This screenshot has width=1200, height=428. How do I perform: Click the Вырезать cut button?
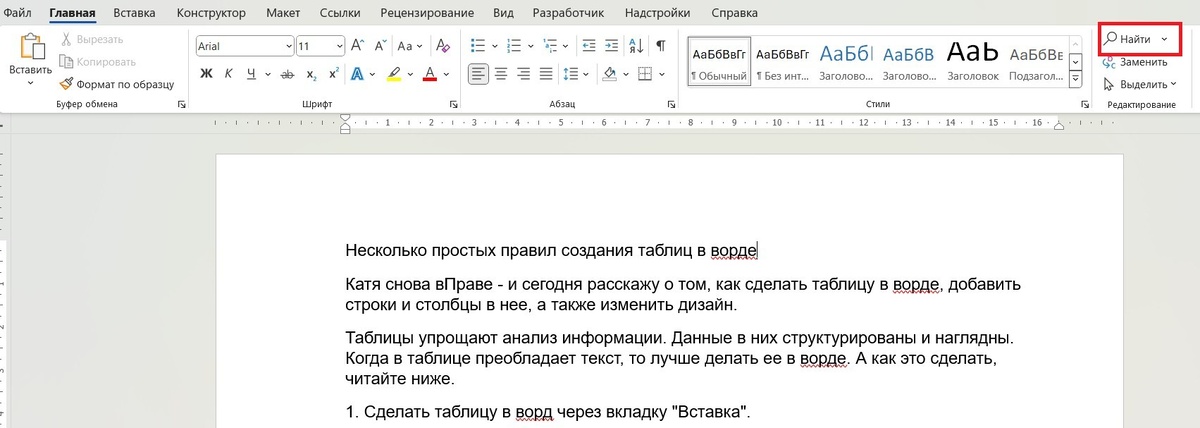(x=92, y=39)
